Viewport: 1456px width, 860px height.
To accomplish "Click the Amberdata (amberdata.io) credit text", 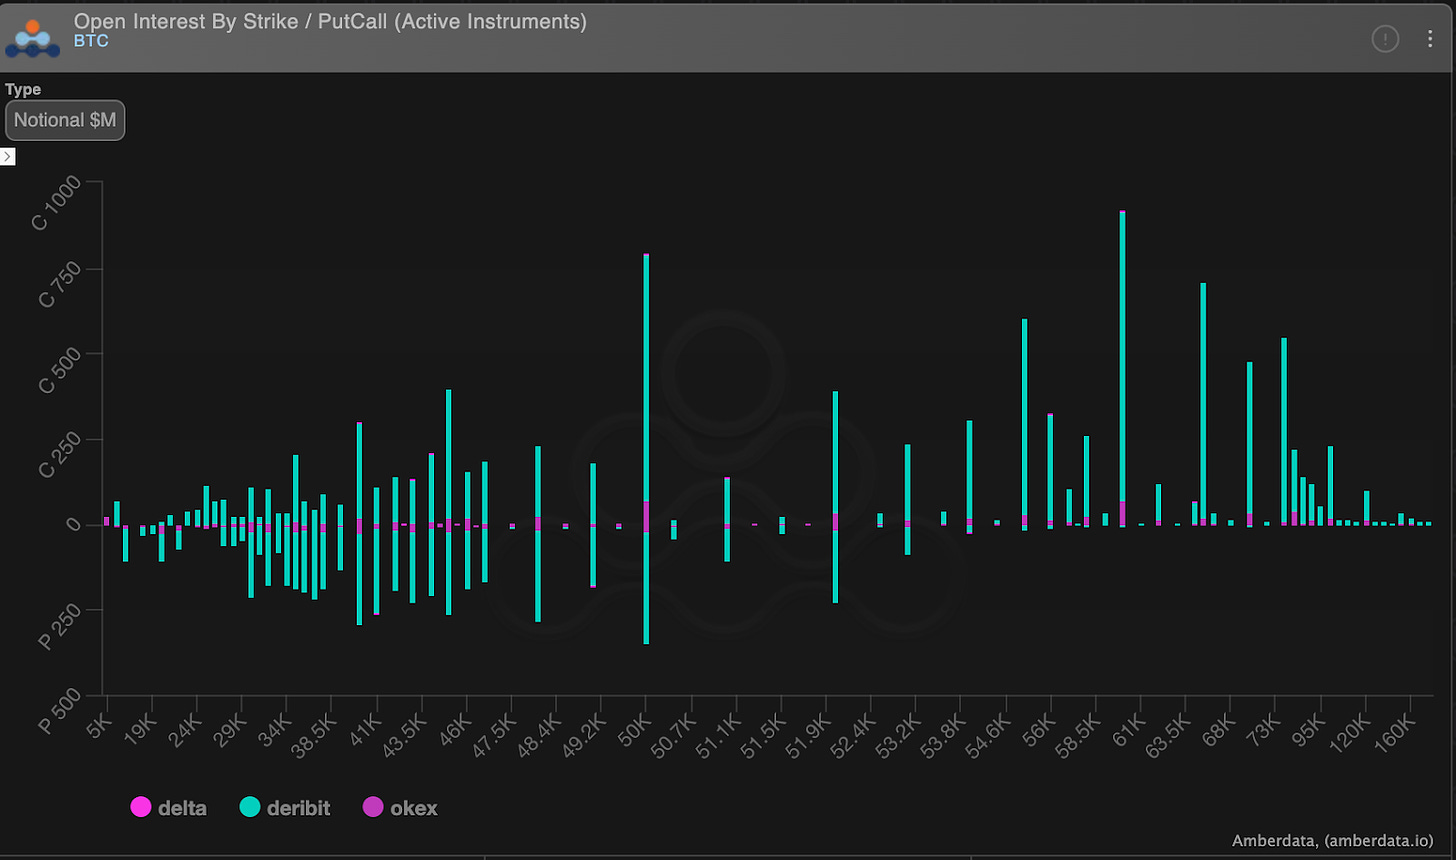I will click(x=1337, y=841).
